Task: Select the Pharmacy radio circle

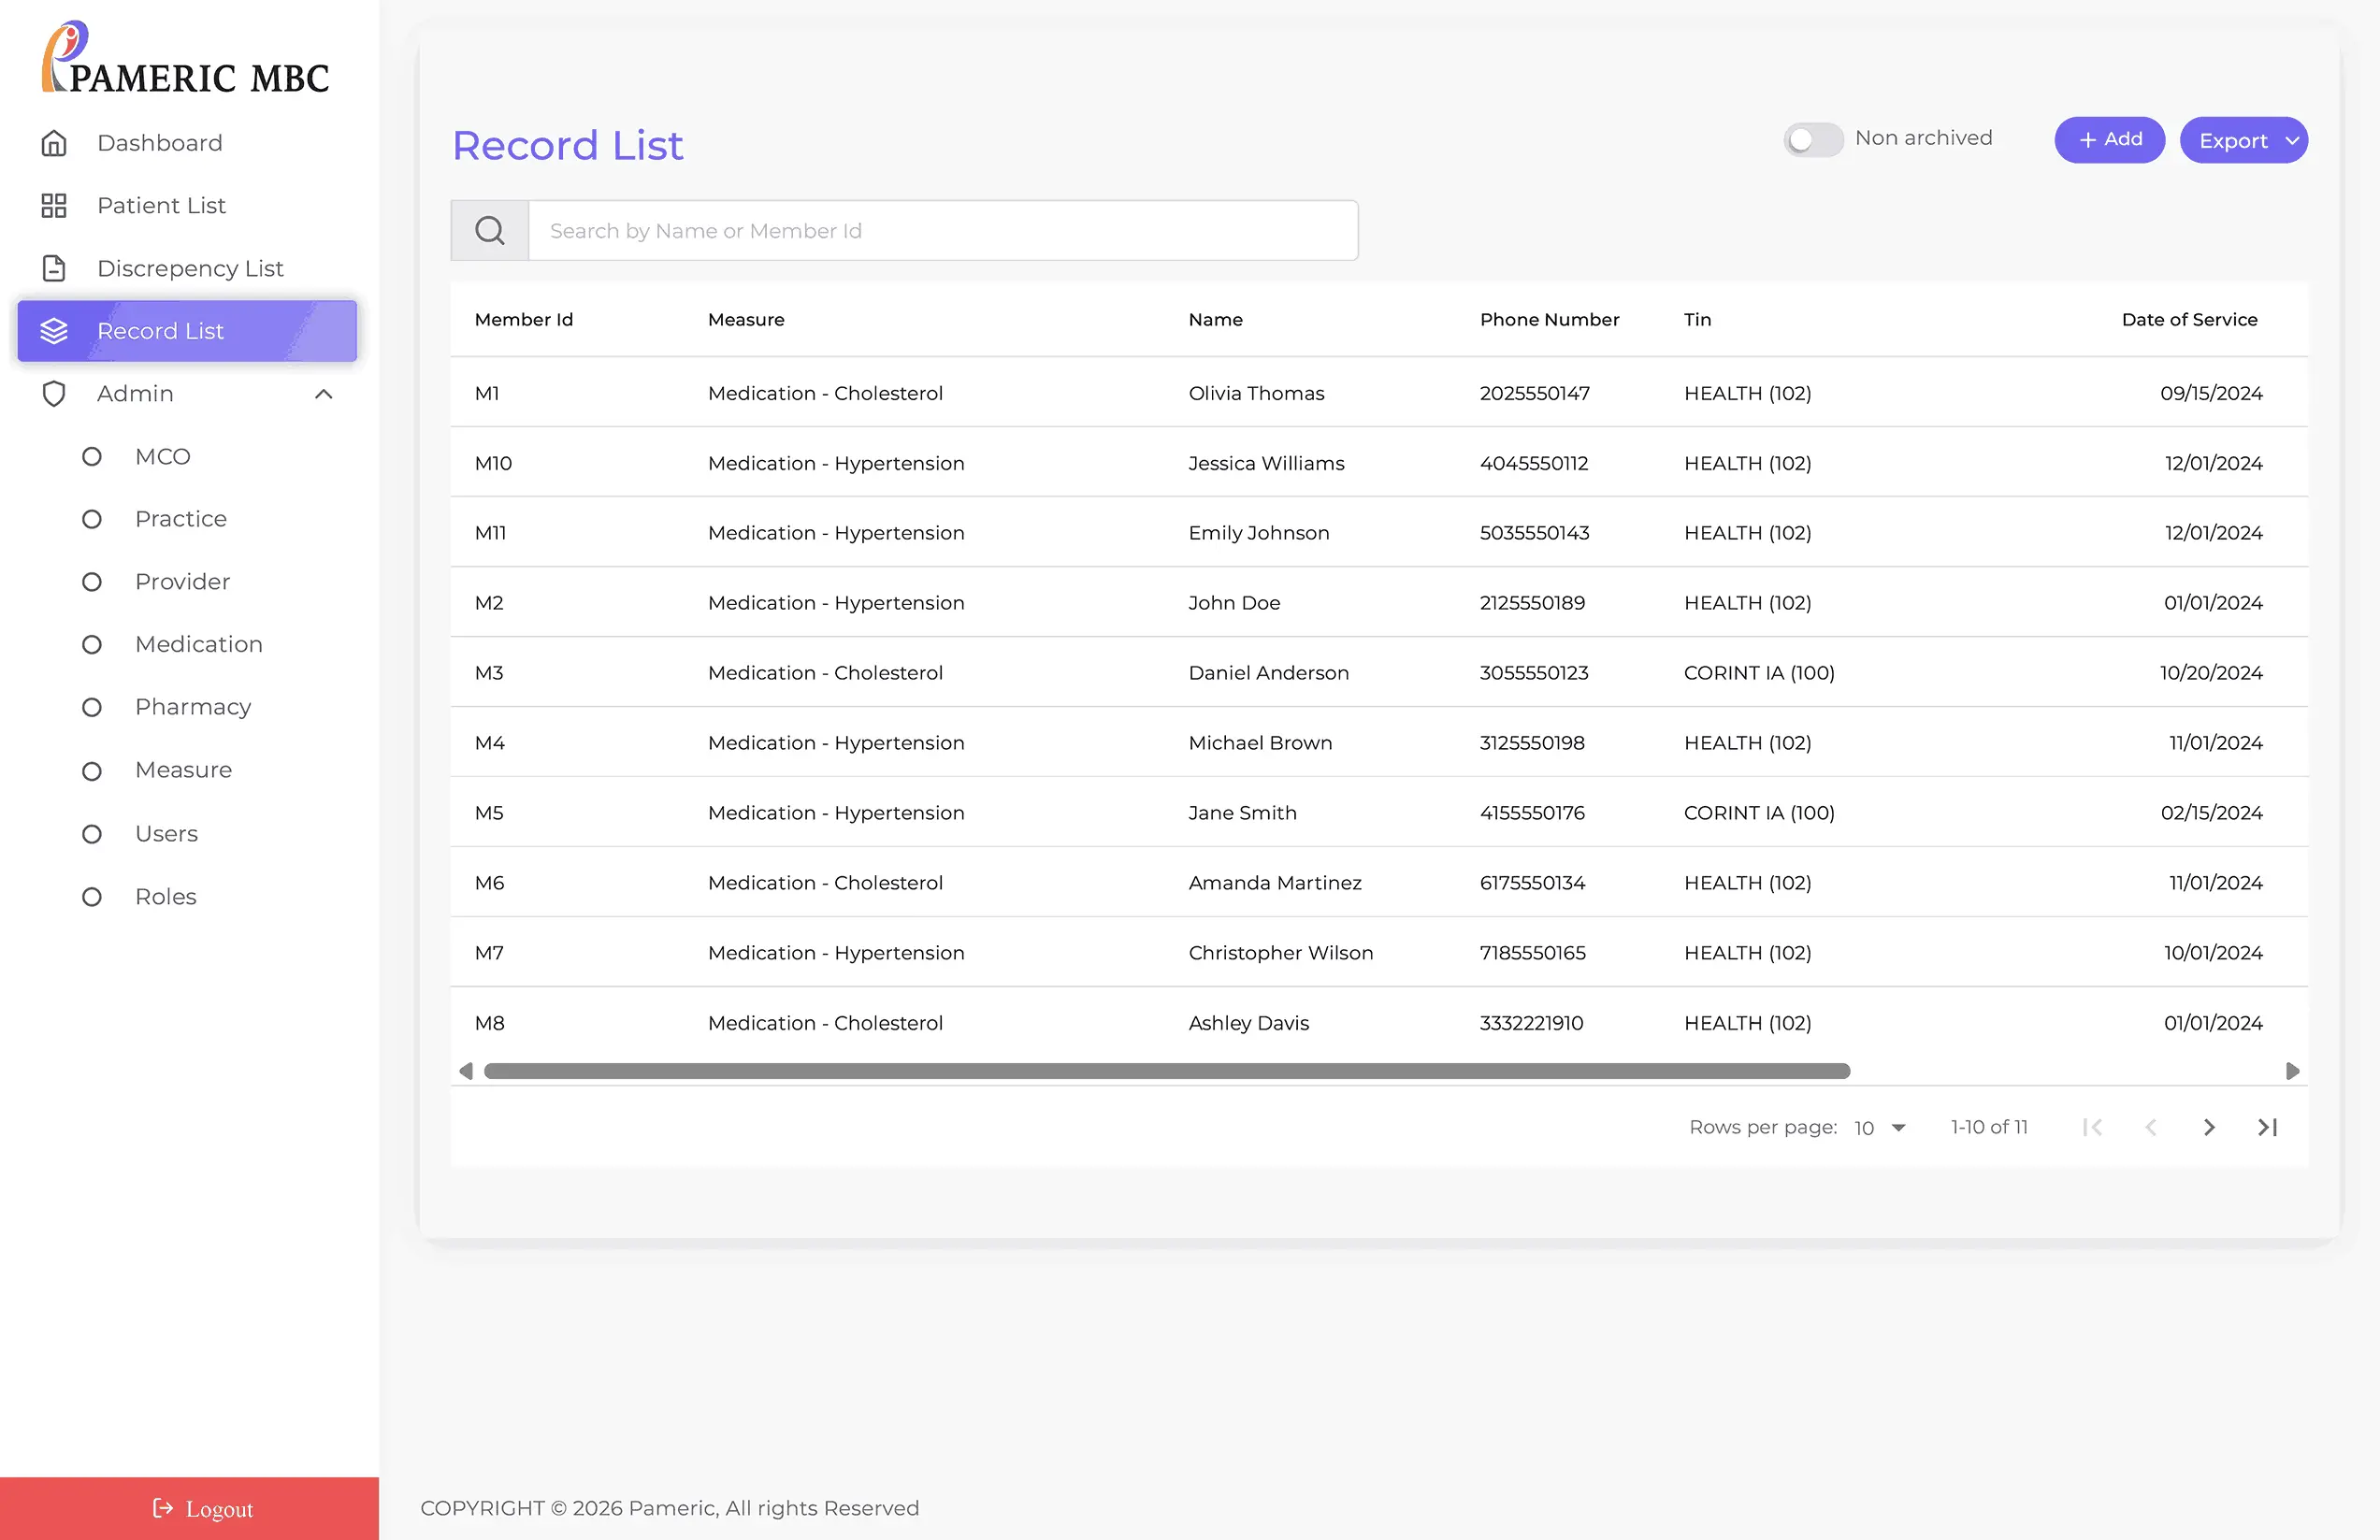Action: 92,708
